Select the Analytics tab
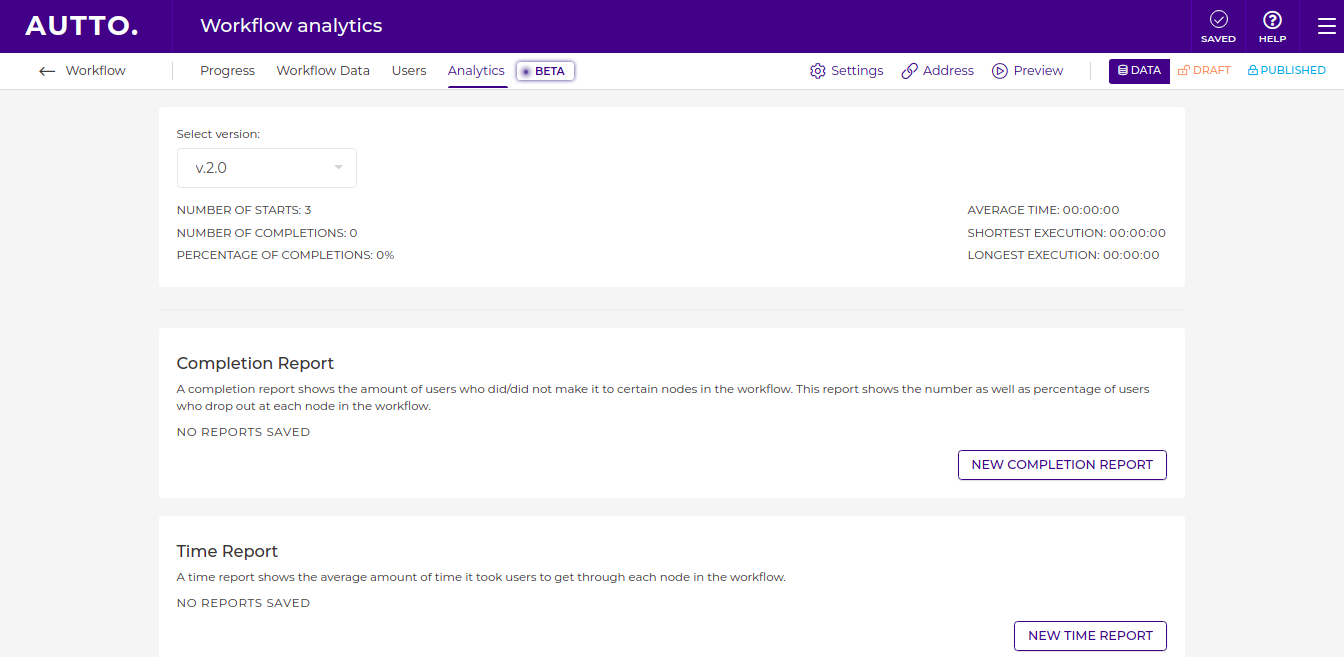 point(476,71)
